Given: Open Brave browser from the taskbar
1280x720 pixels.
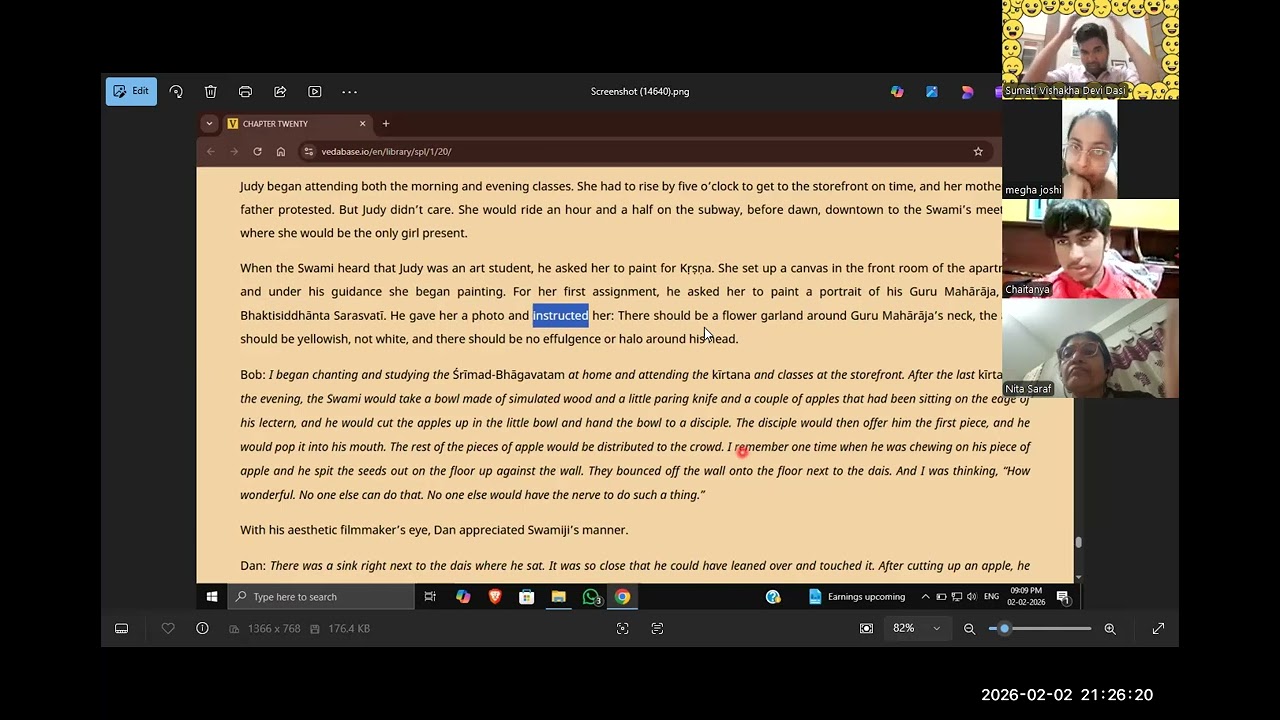Looking at the screenshot, I should 495,597.
